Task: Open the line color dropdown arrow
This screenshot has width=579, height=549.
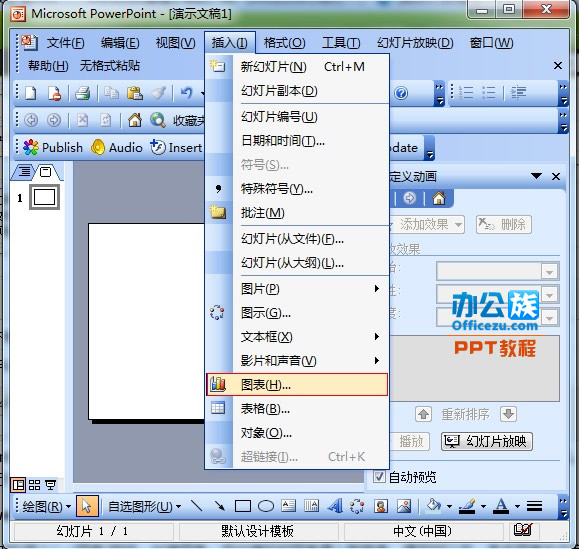Action: (483, 506)
